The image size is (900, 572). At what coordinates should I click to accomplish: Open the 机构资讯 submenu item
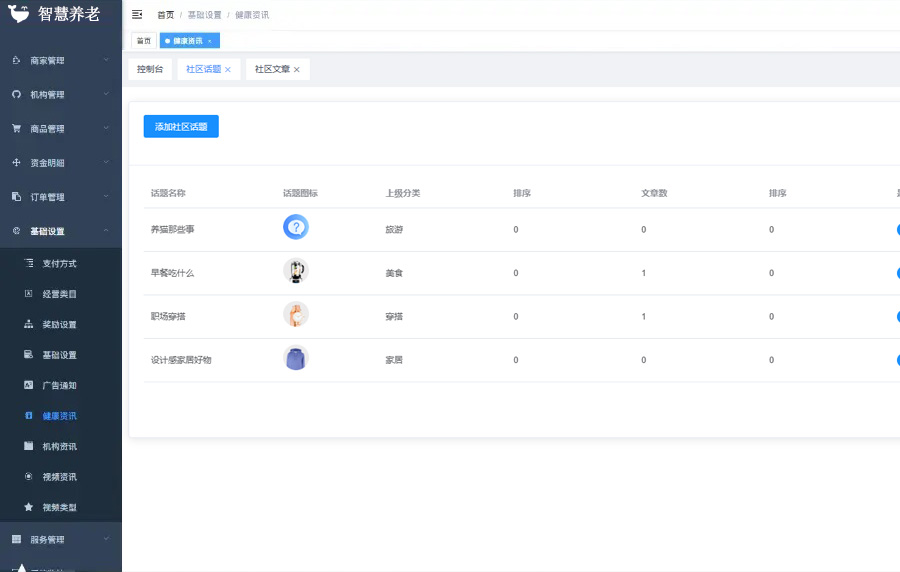coord(59,446)
